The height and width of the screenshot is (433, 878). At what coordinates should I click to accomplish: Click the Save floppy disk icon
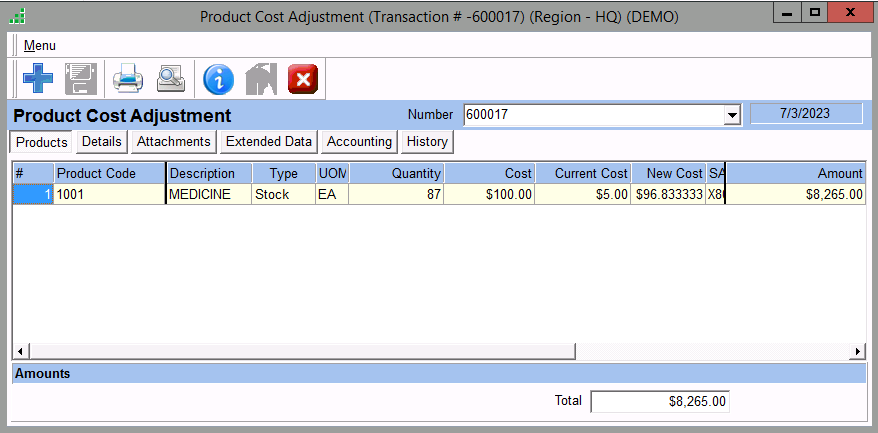[79, 78]
